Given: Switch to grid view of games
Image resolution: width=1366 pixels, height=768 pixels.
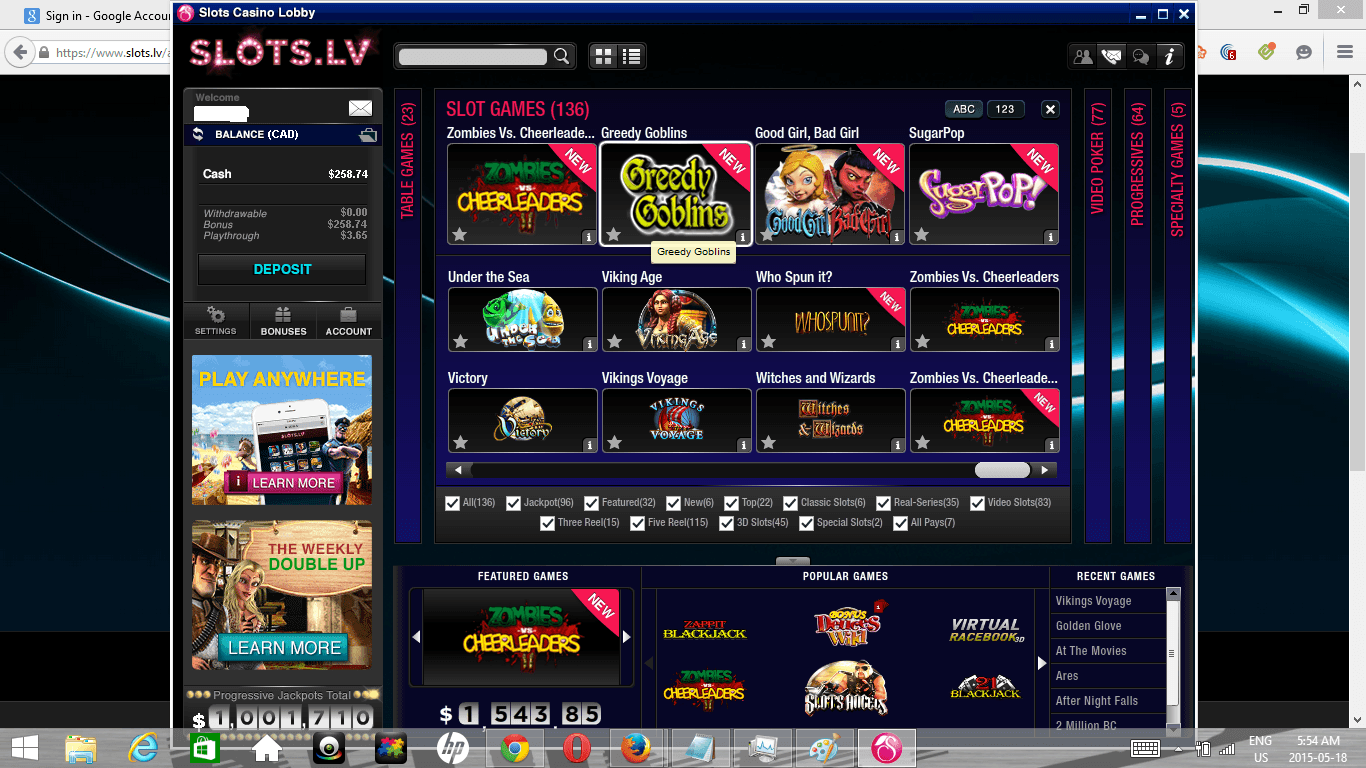Looking at the screenshot, I should [603, 56].
